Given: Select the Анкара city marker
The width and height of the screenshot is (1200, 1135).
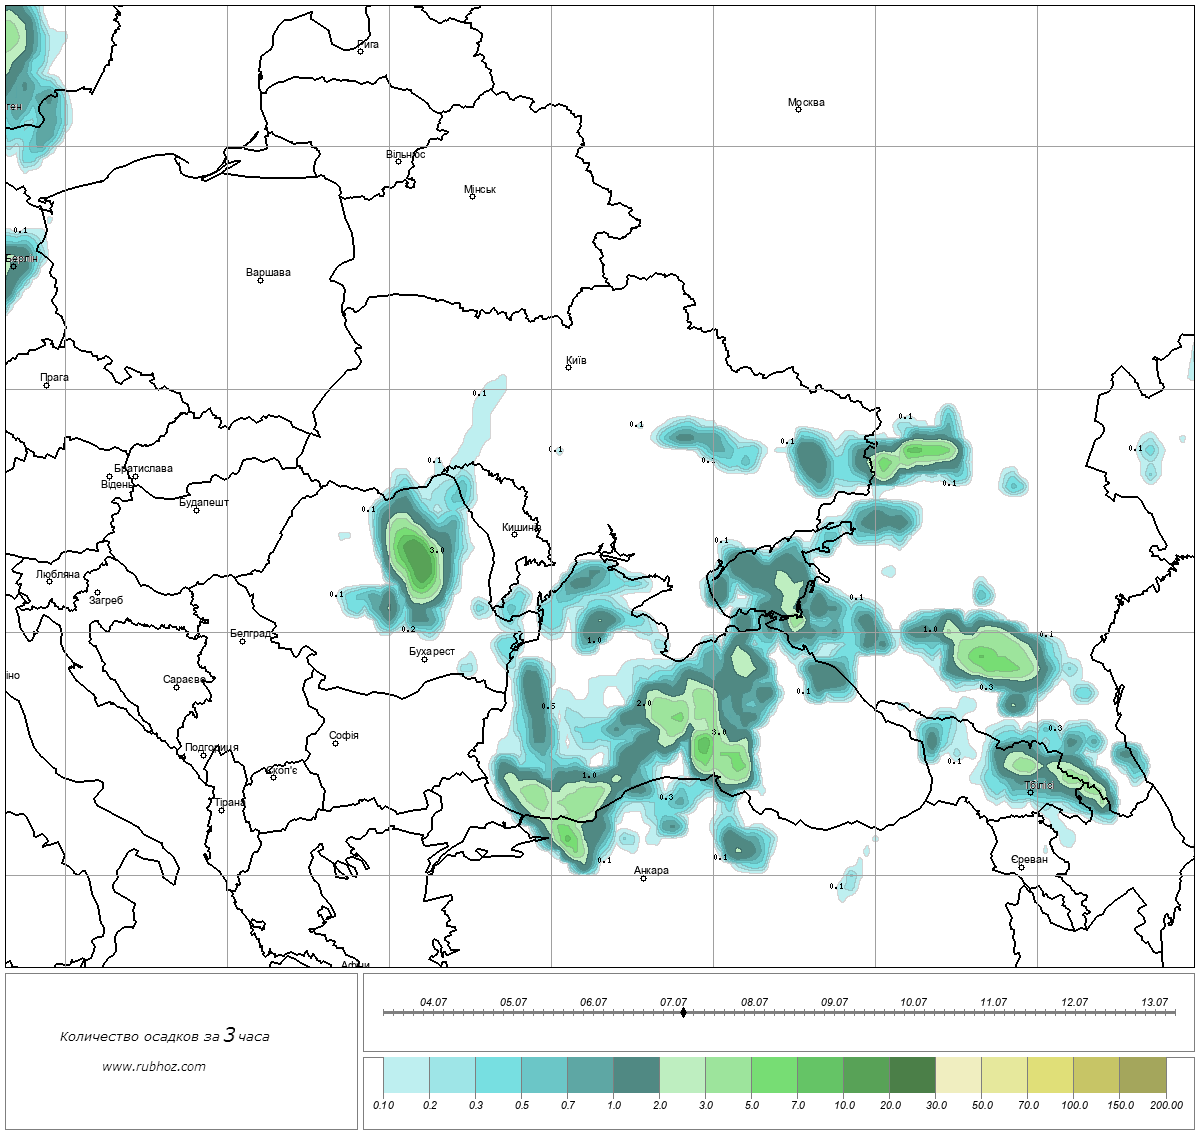Looking at the screenshot, I should coord(643,878).
